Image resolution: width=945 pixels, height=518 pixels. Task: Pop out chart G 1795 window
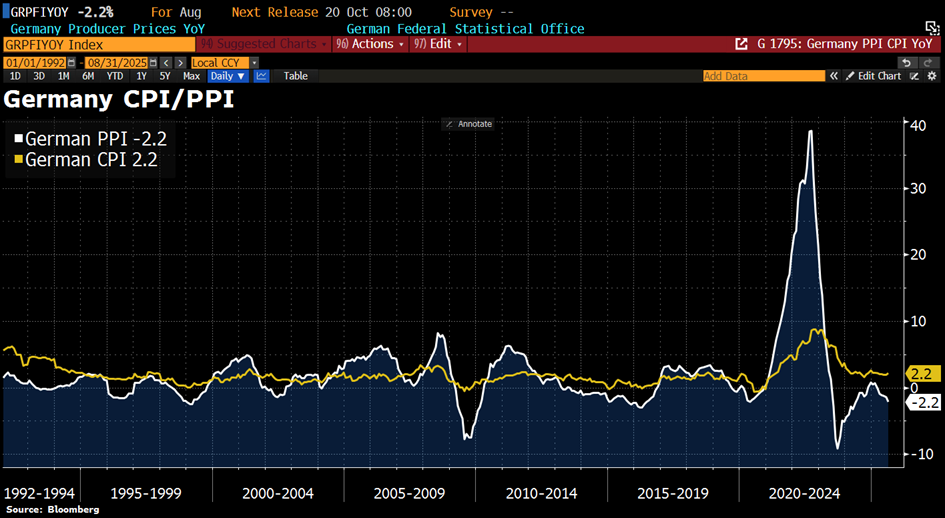[x=741, y=44]
